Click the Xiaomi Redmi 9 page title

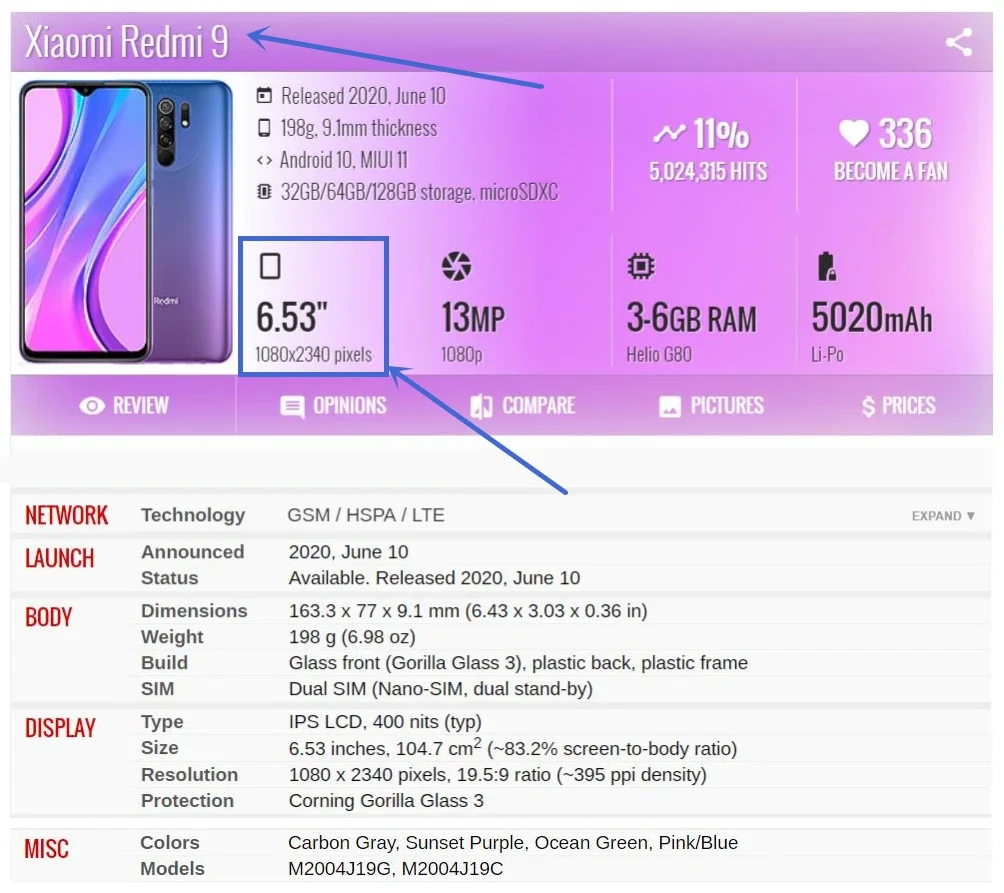click(x=127, y=42)
